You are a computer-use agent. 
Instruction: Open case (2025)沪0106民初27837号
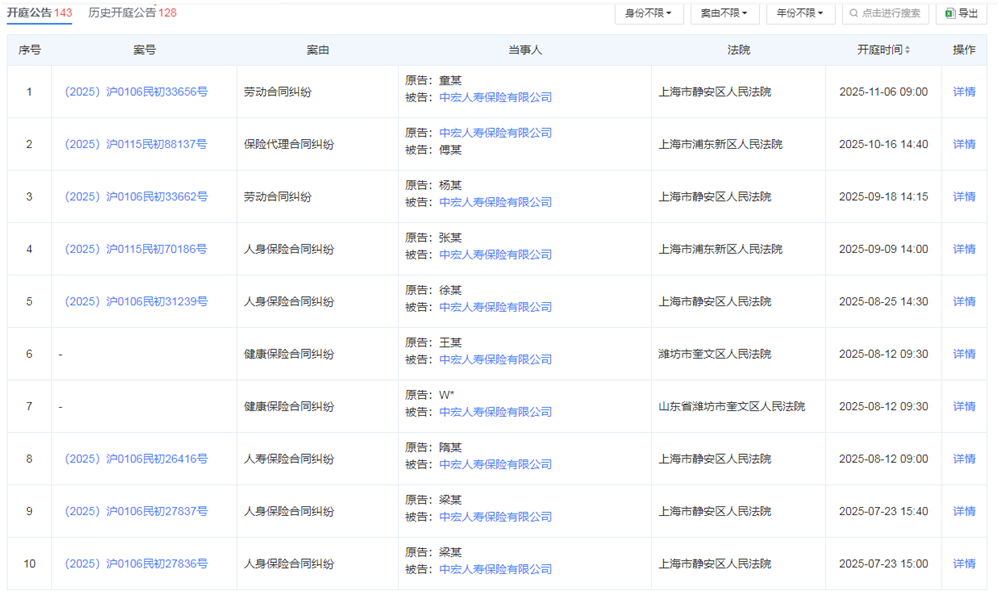tap(136, 511)
